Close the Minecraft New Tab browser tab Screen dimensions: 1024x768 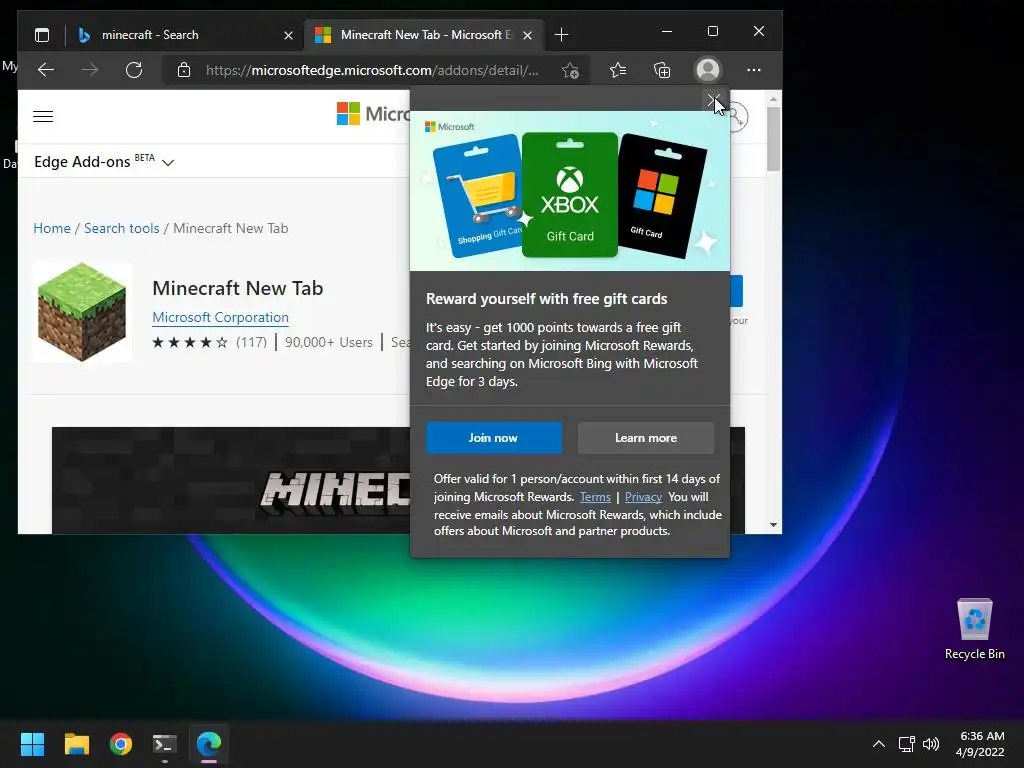[527, 35]
